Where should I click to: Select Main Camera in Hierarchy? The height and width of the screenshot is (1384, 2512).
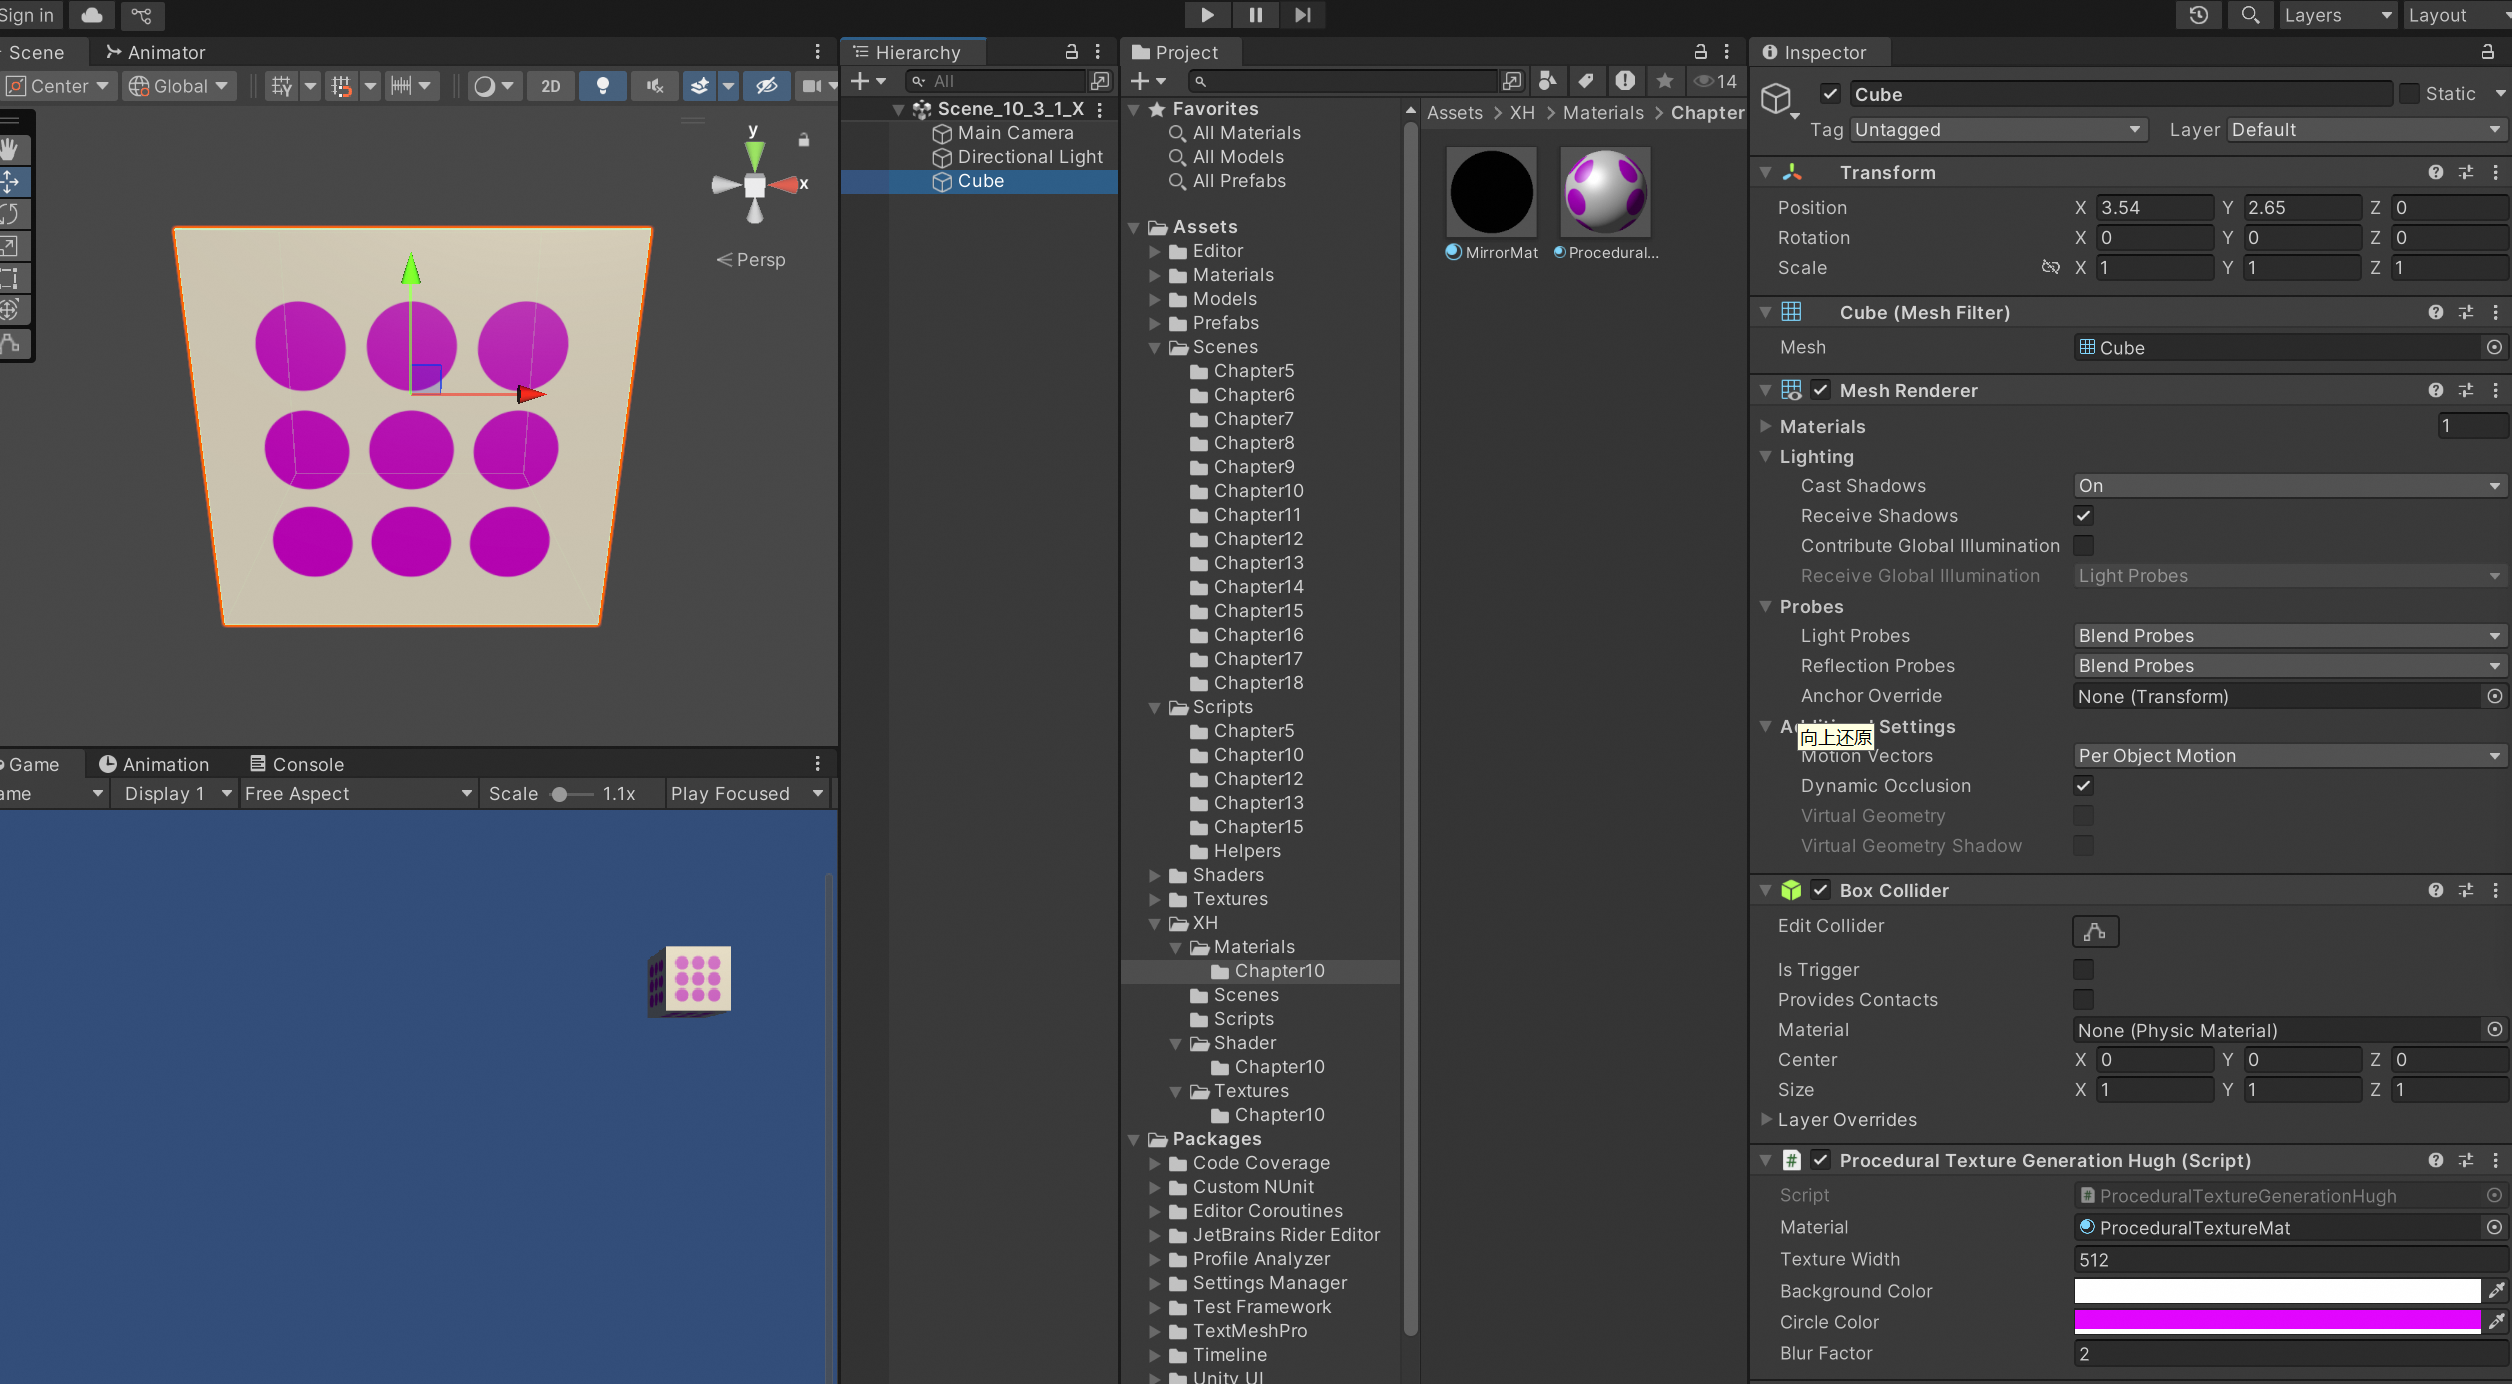pyautogui.click(x=1015, y=133)
